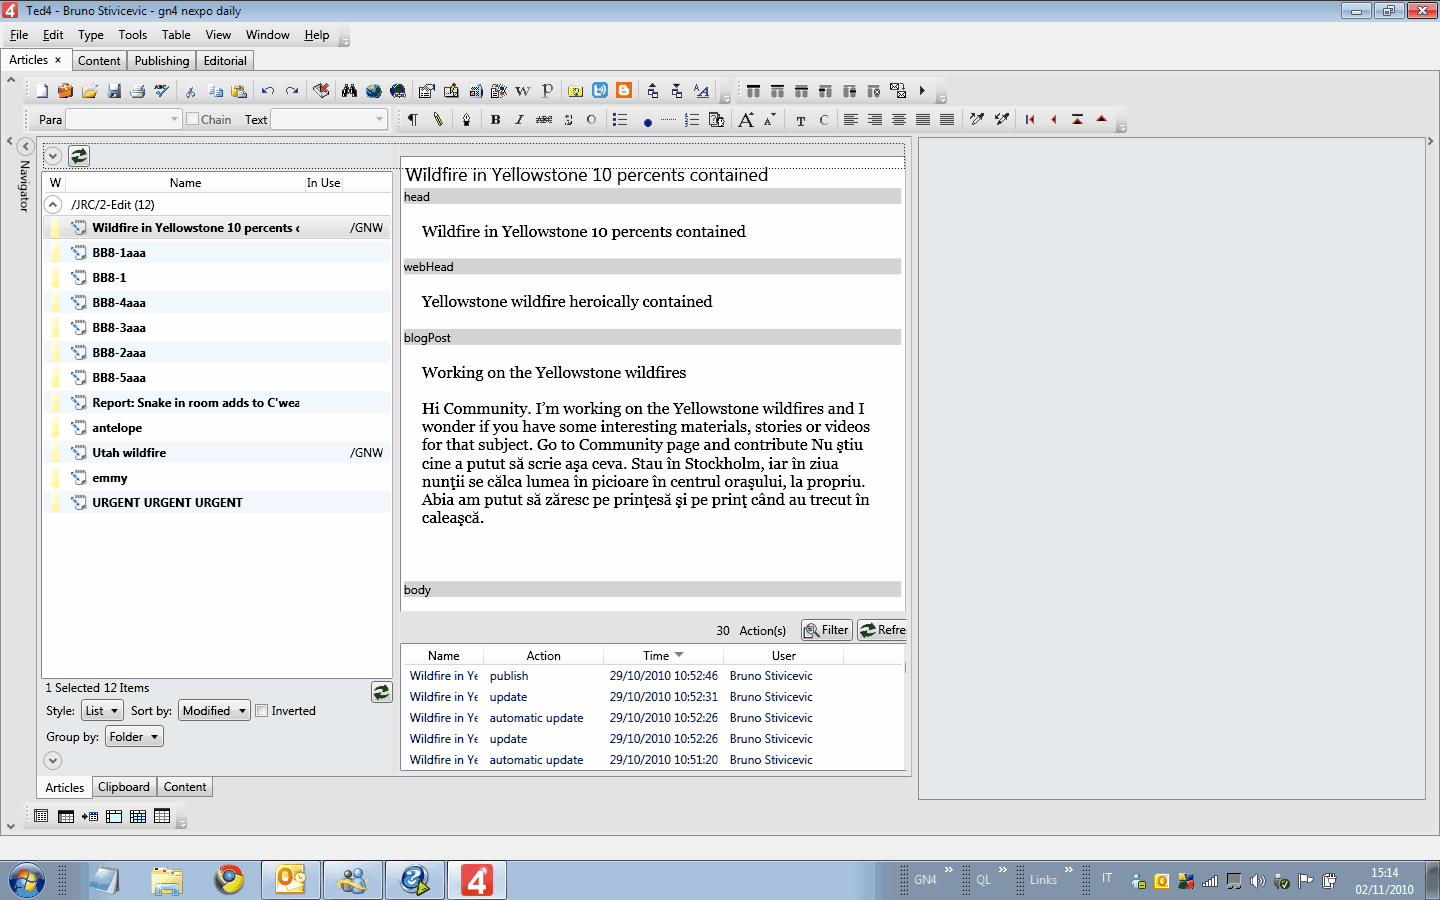The image size is (1440, 900).
Task: Click the webHead text Yellowstone wildfire heroically contained
Action: pos(567,302)
